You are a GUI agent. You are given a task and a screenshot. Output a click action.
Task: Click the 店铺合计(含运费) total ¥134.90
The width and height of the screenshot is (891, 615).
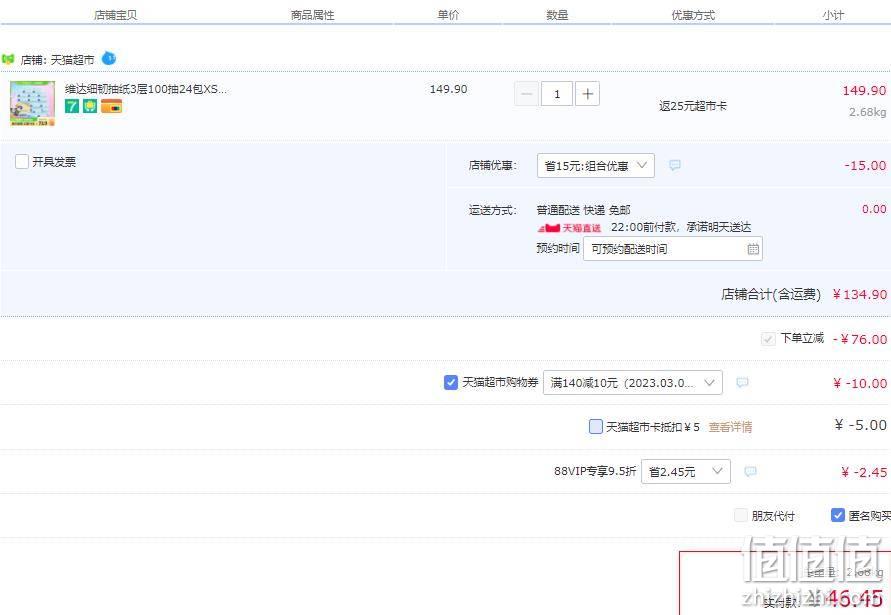click(x=860, y=294)
